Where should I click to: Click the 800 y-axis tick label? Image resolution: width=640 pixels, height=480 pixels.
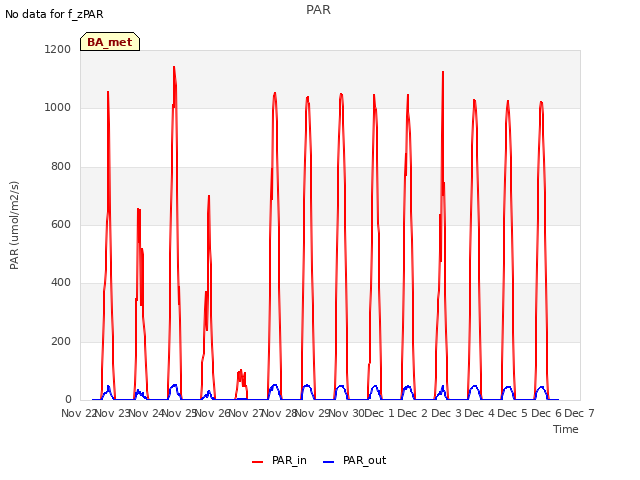[x=61, y=167]
